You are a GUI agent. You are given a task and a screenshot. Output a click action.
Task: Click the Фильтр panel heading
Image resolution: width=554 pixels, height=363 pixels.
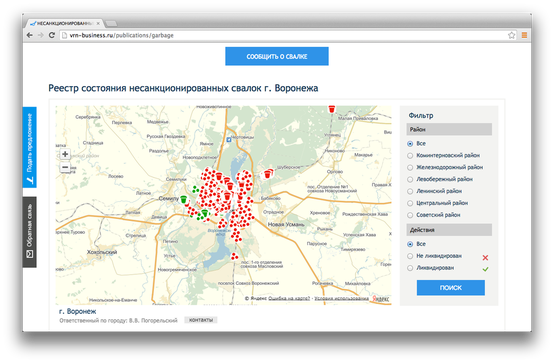(421, 116)
